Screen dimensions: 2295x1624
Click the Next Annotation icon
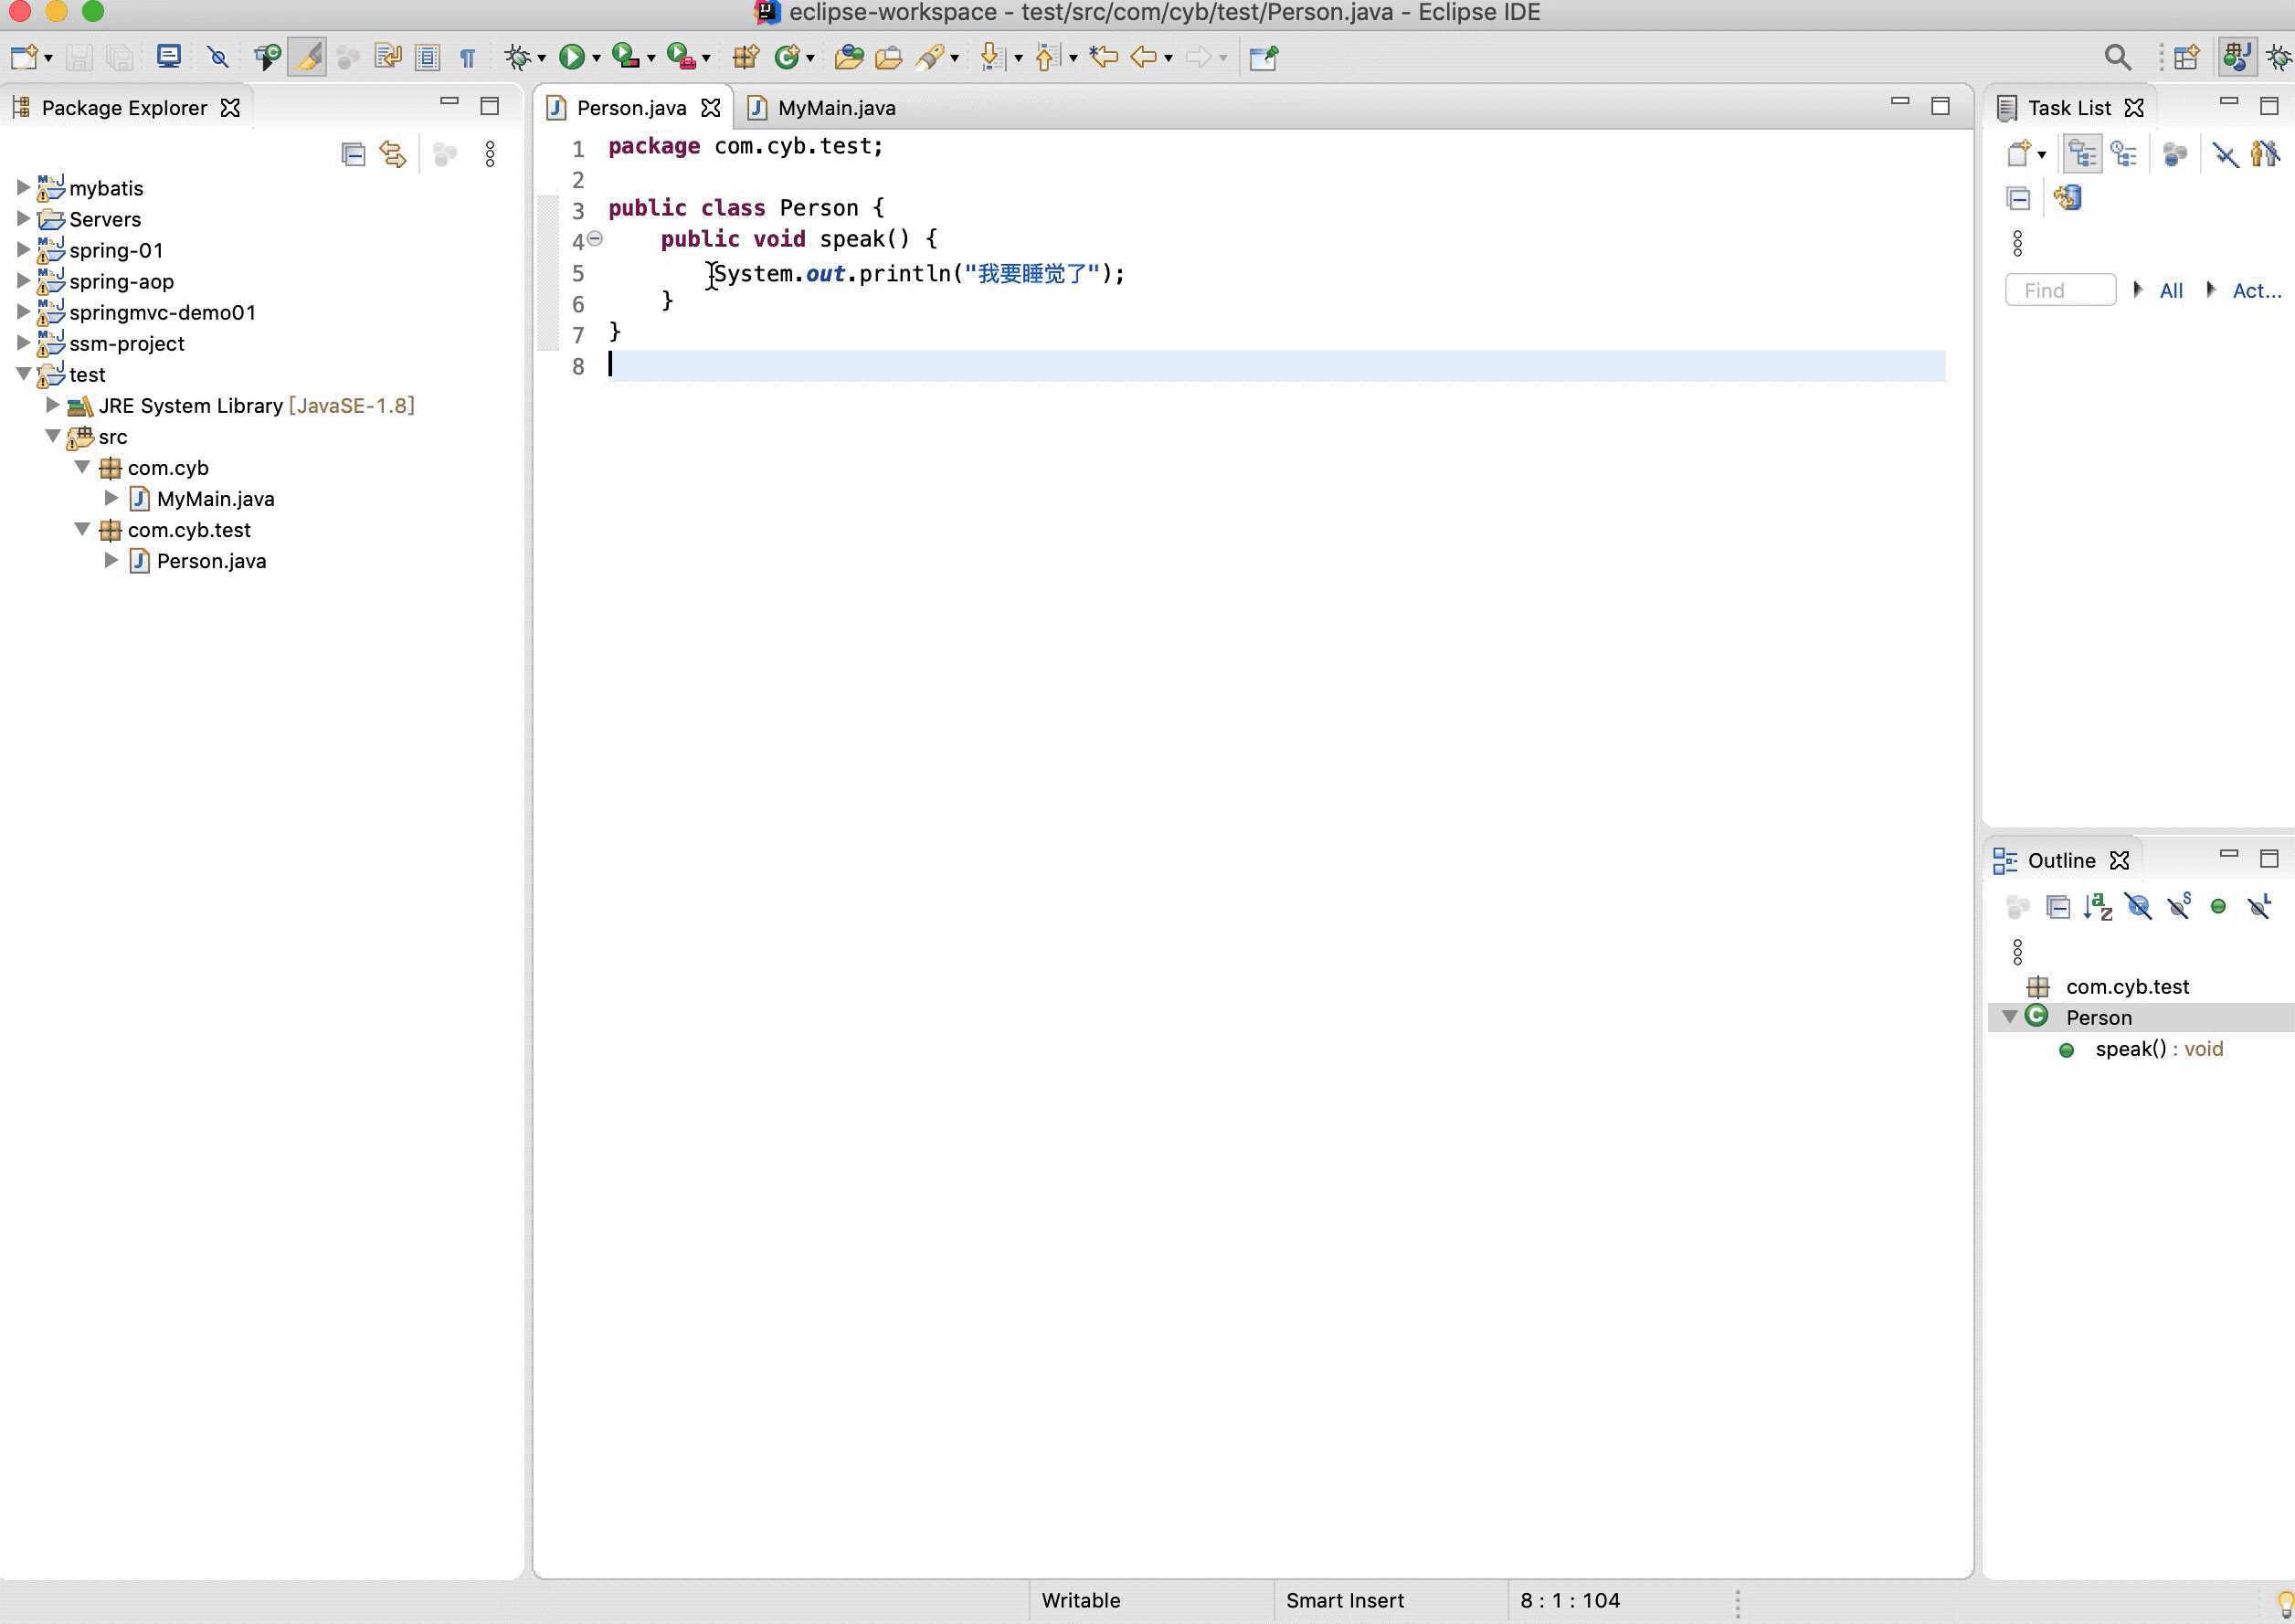pyautogui.click(x=992, y=57)
